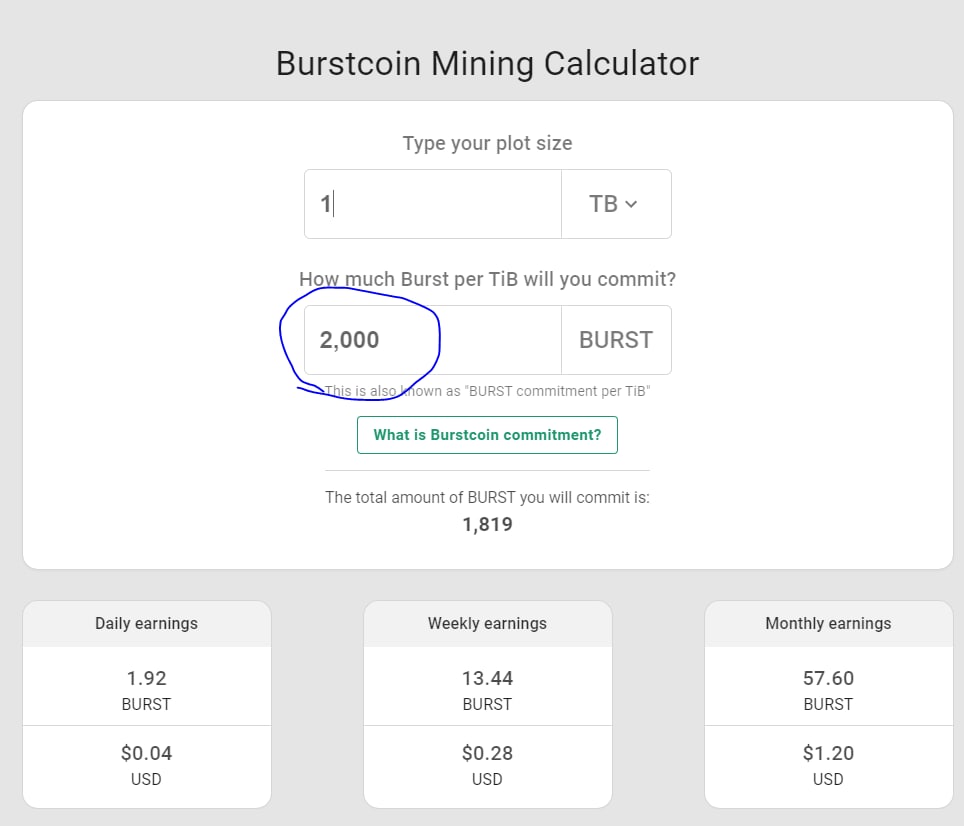The height and width of the screenshot is (826, 964).
Task: Select the daily $0.04 USD value
Action: click(146, 753)
